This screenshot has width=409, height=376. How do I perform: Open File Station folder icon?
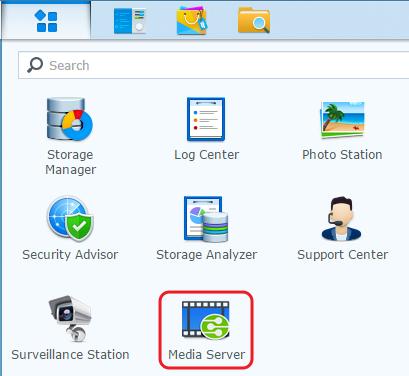(x=254, y=21)
